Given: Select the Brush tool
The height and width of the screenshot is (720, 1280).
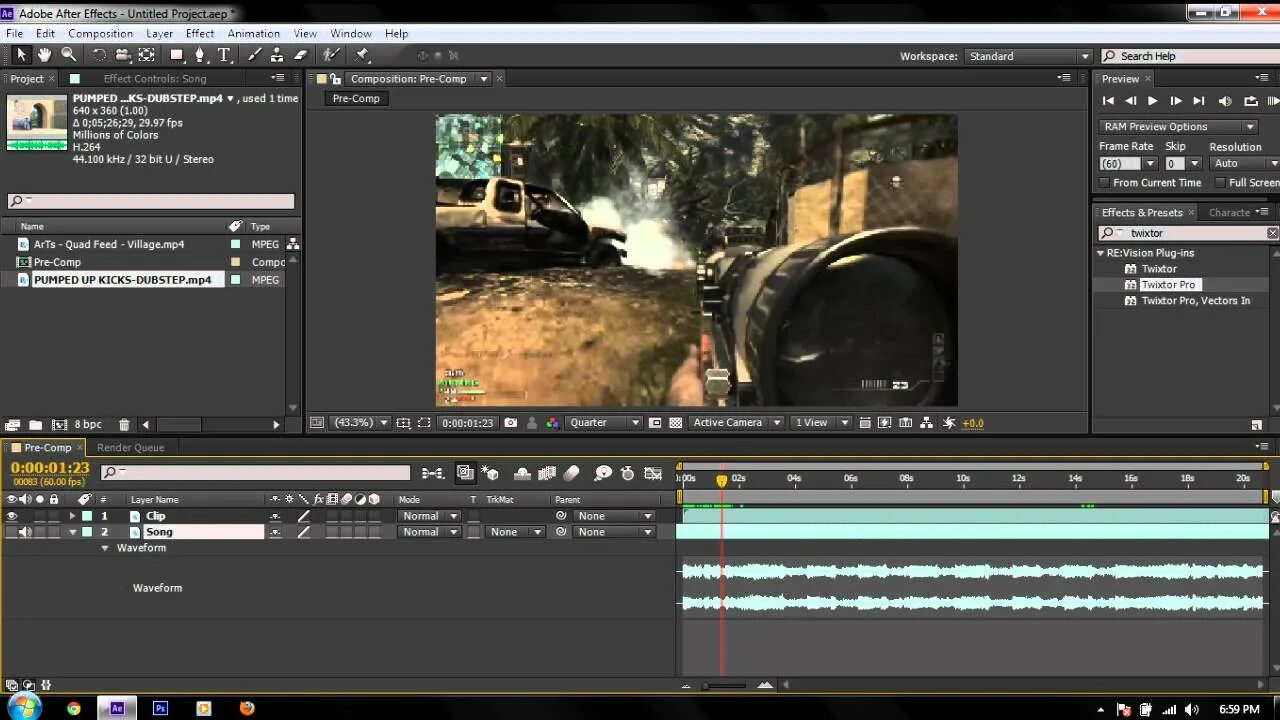Looking at the screenshot, I should (255, 56).
